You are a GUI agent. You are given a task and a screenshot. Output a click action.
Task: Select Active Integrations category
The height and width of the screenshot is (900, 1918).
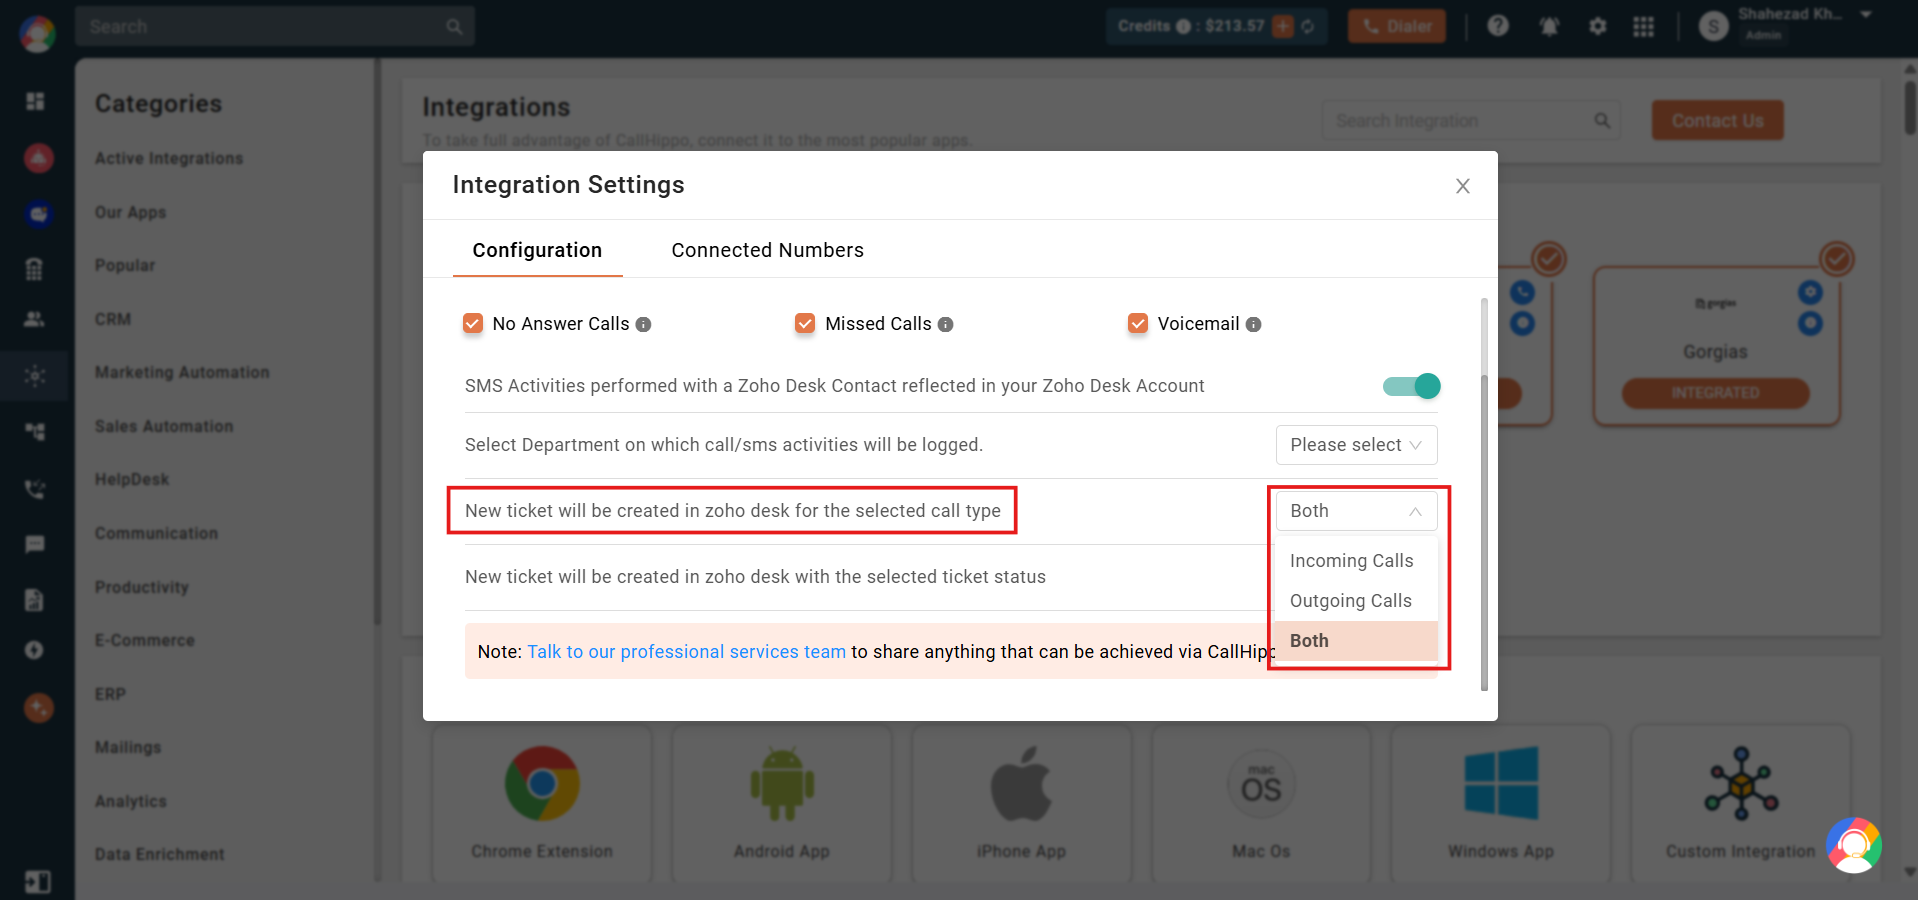(x=169, y=158)
